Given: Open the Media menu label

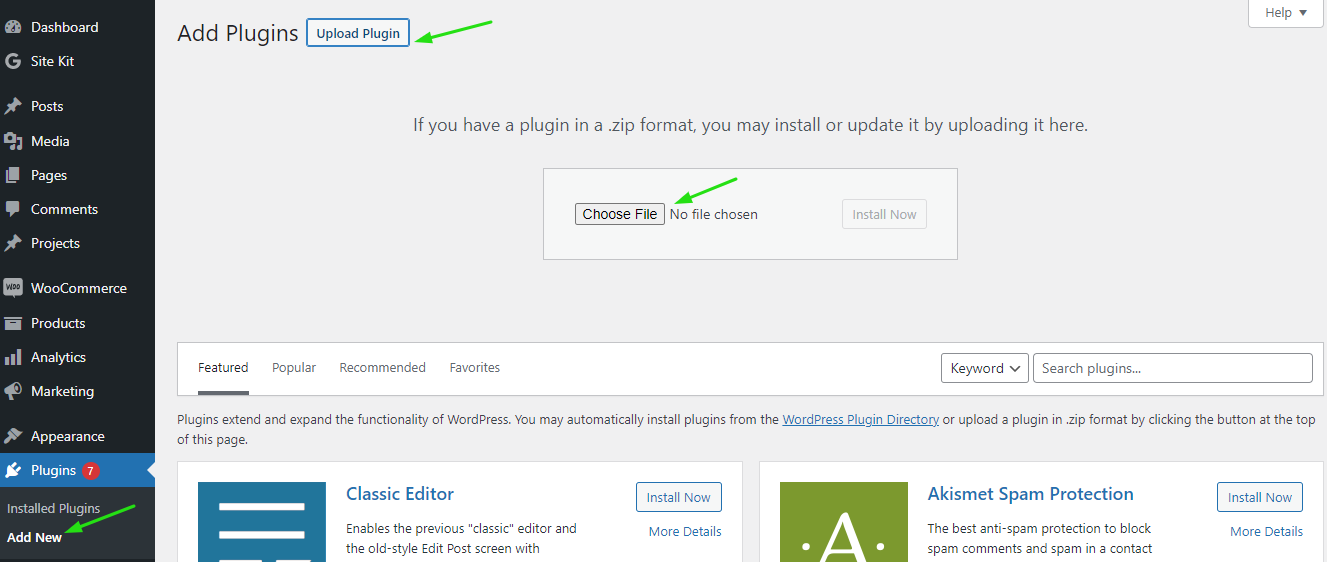Looking at the screenshot, I should (x=50, y=141).
